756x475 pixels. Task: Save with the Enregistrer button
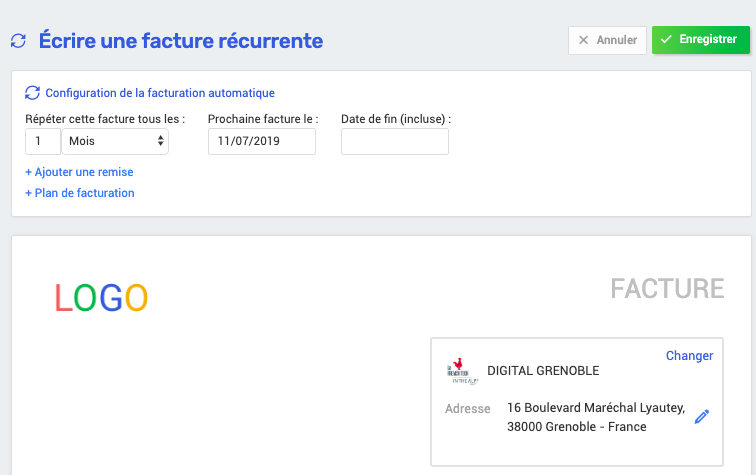point(700,40)
